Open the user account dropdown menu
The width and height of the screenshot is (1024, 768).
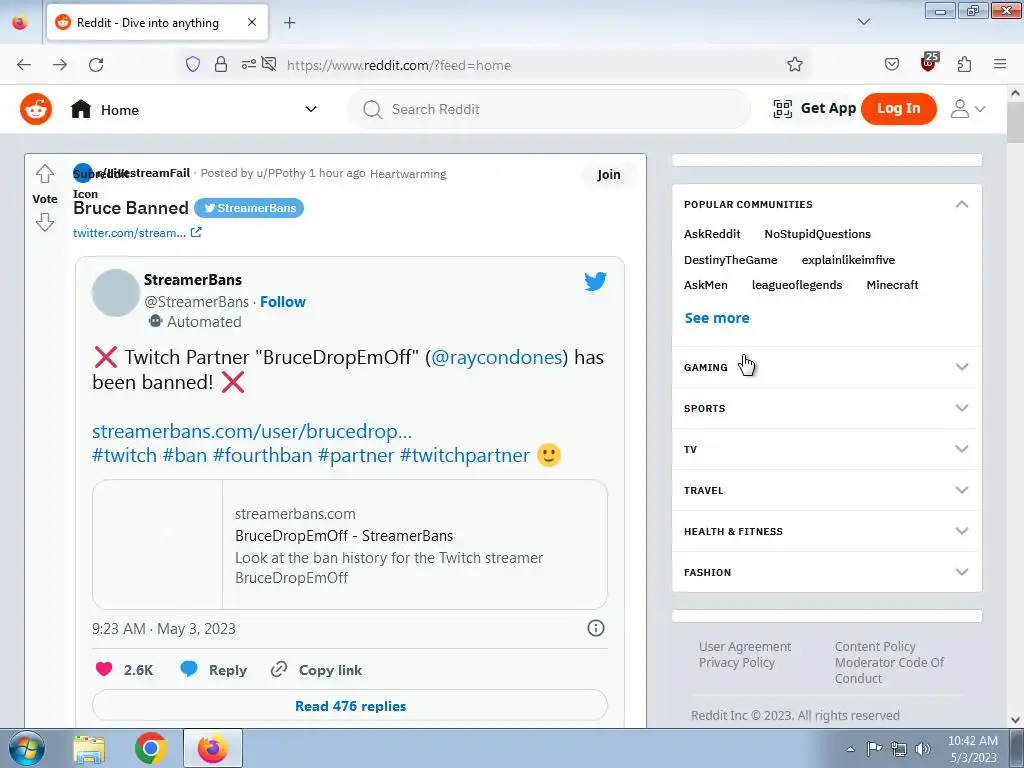(x=968, y=109)
